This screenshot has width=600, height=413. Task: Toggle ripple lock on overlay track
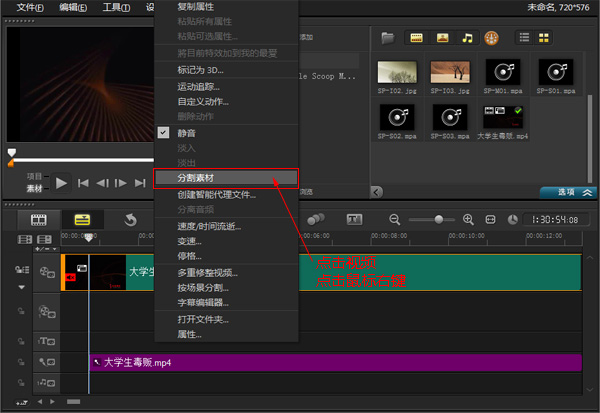pos(21,311)
